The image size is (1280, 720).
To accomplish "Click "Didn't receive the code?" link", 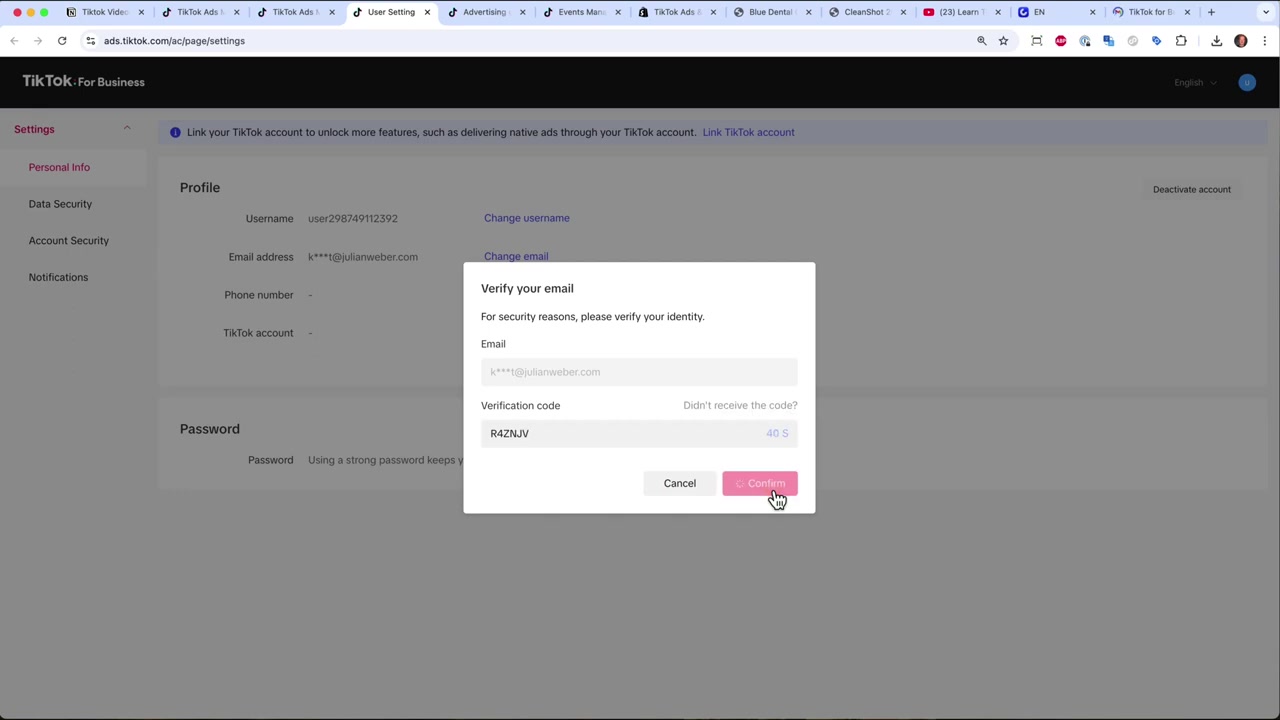I will (740, 406).
